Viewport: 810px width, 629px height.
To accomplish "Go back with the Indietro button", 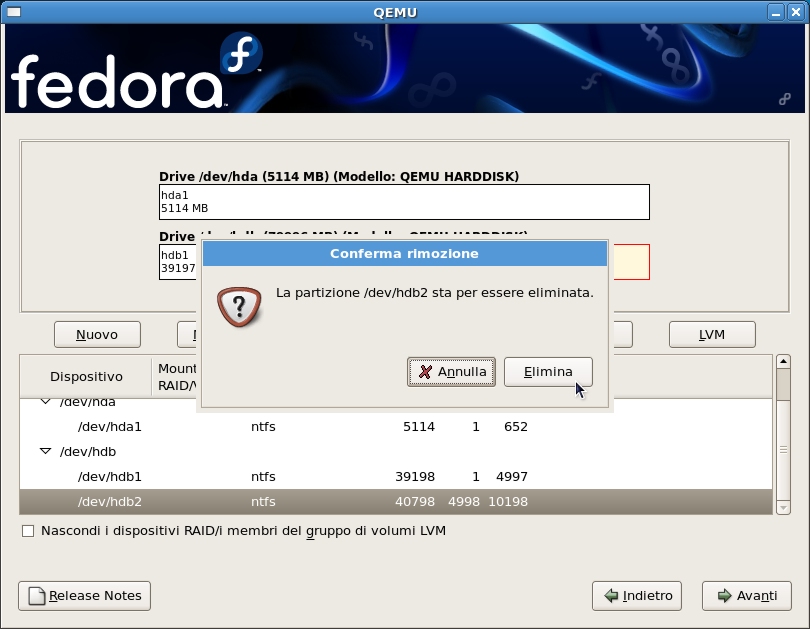I will [637, 596].
